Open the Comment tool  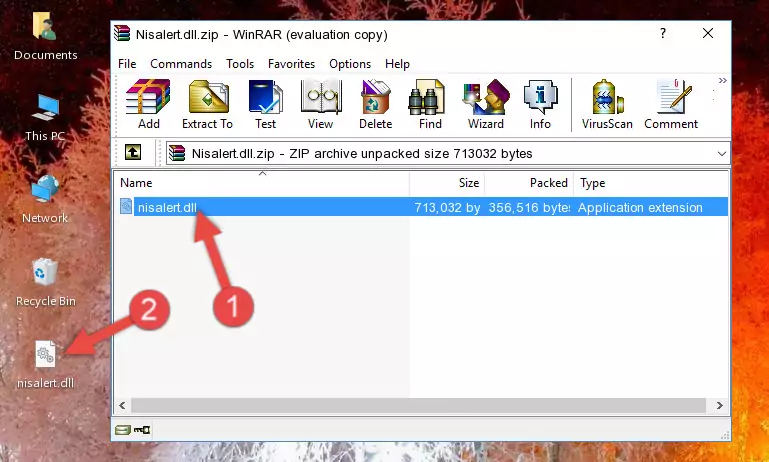(671, 104)
